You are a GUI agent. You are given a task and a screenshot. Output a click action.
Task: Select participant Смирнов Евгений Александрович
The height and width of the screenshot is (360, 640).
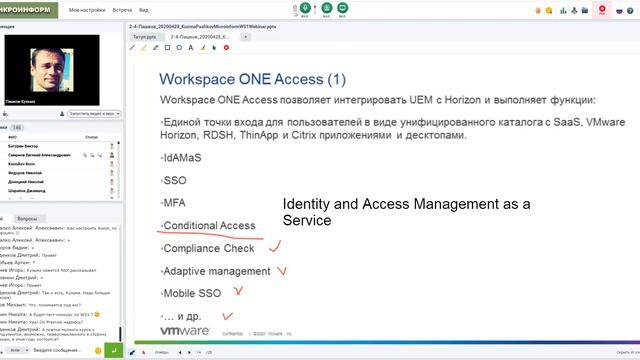39,155
